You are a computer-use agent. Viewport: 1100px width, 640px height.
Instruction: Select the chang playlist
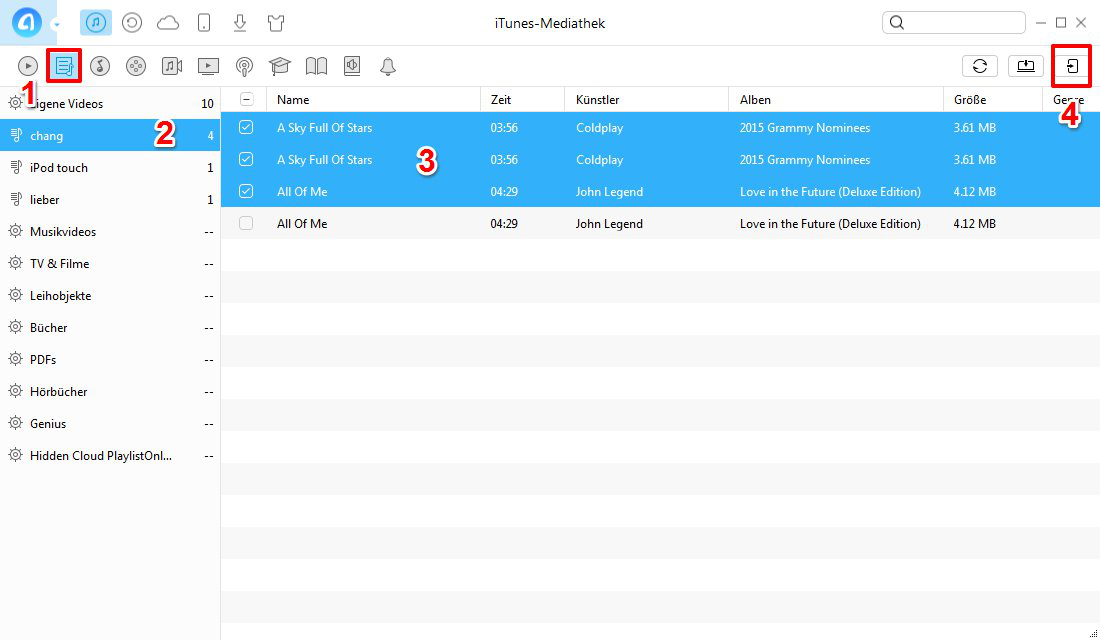pos(110,135)
